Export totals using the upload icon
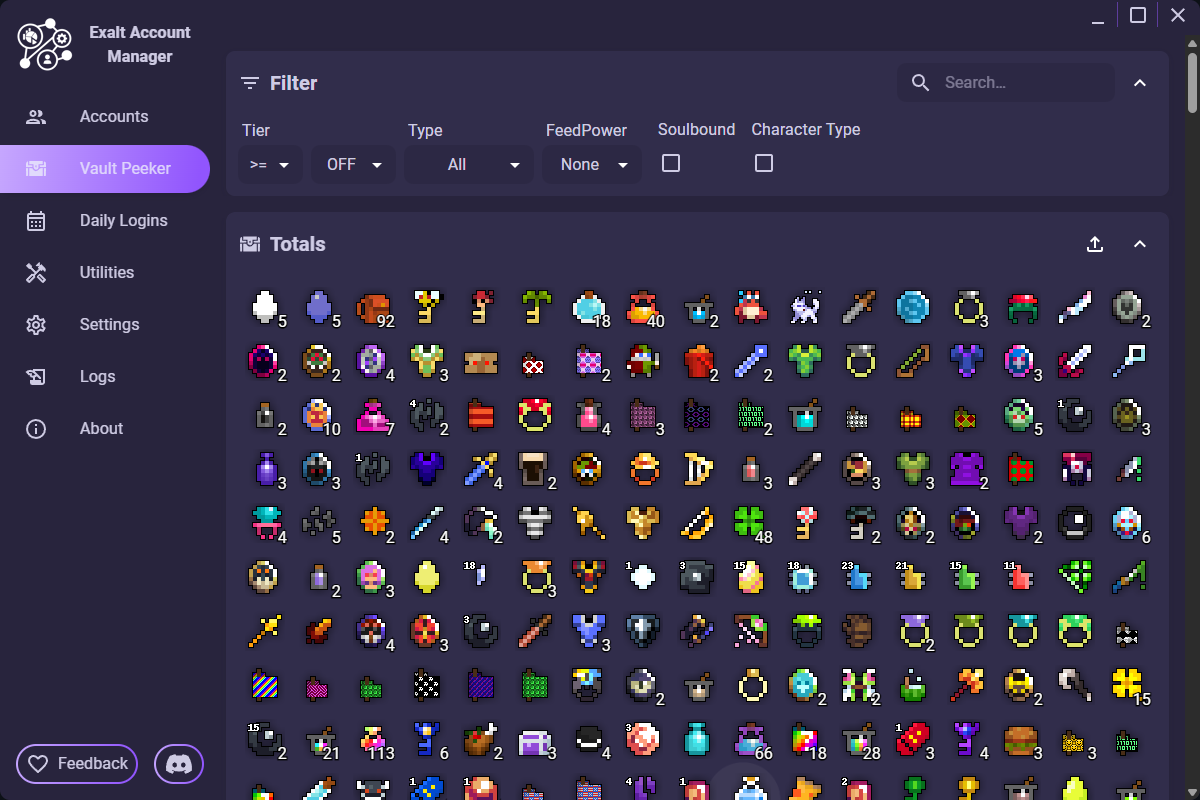 pyautogui.click(x=1095, y=244)
